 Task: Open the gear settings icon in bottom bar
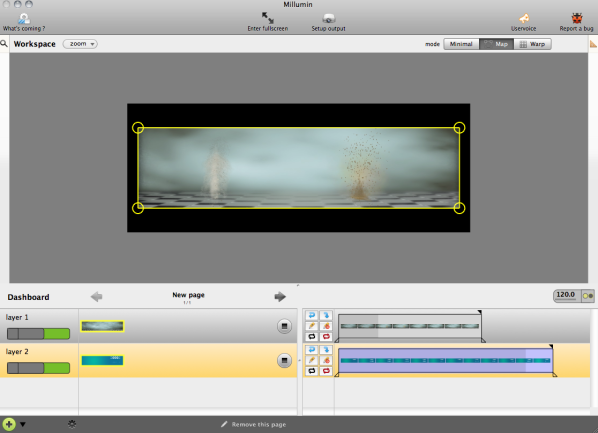point(72,424)
